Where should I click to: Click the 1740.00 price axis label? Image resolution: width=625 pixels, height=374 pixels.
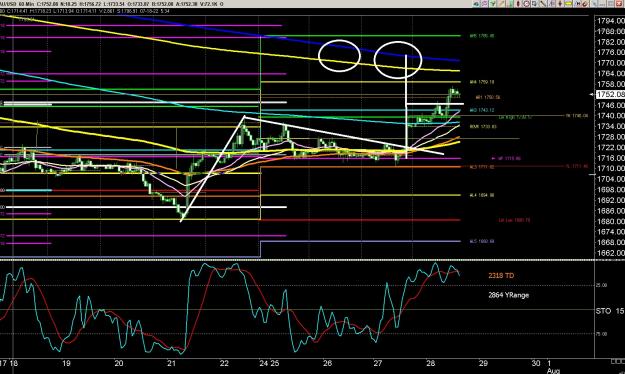point(611,116)
